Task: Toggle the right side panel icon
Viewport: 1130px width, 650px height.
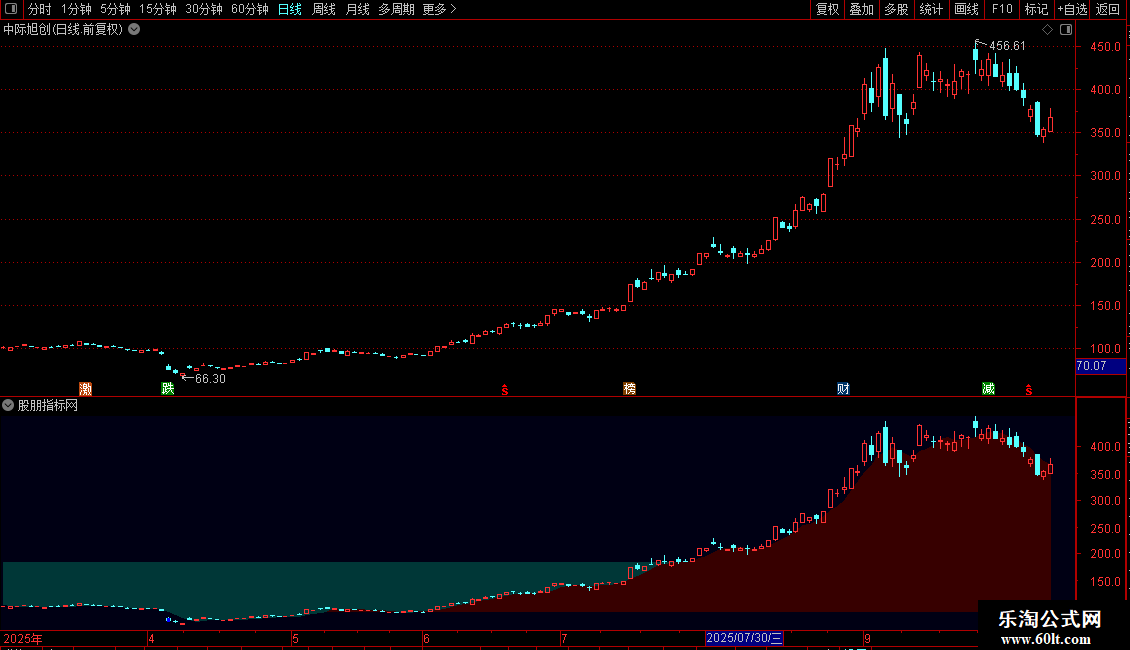Action: pos(1066,30)
